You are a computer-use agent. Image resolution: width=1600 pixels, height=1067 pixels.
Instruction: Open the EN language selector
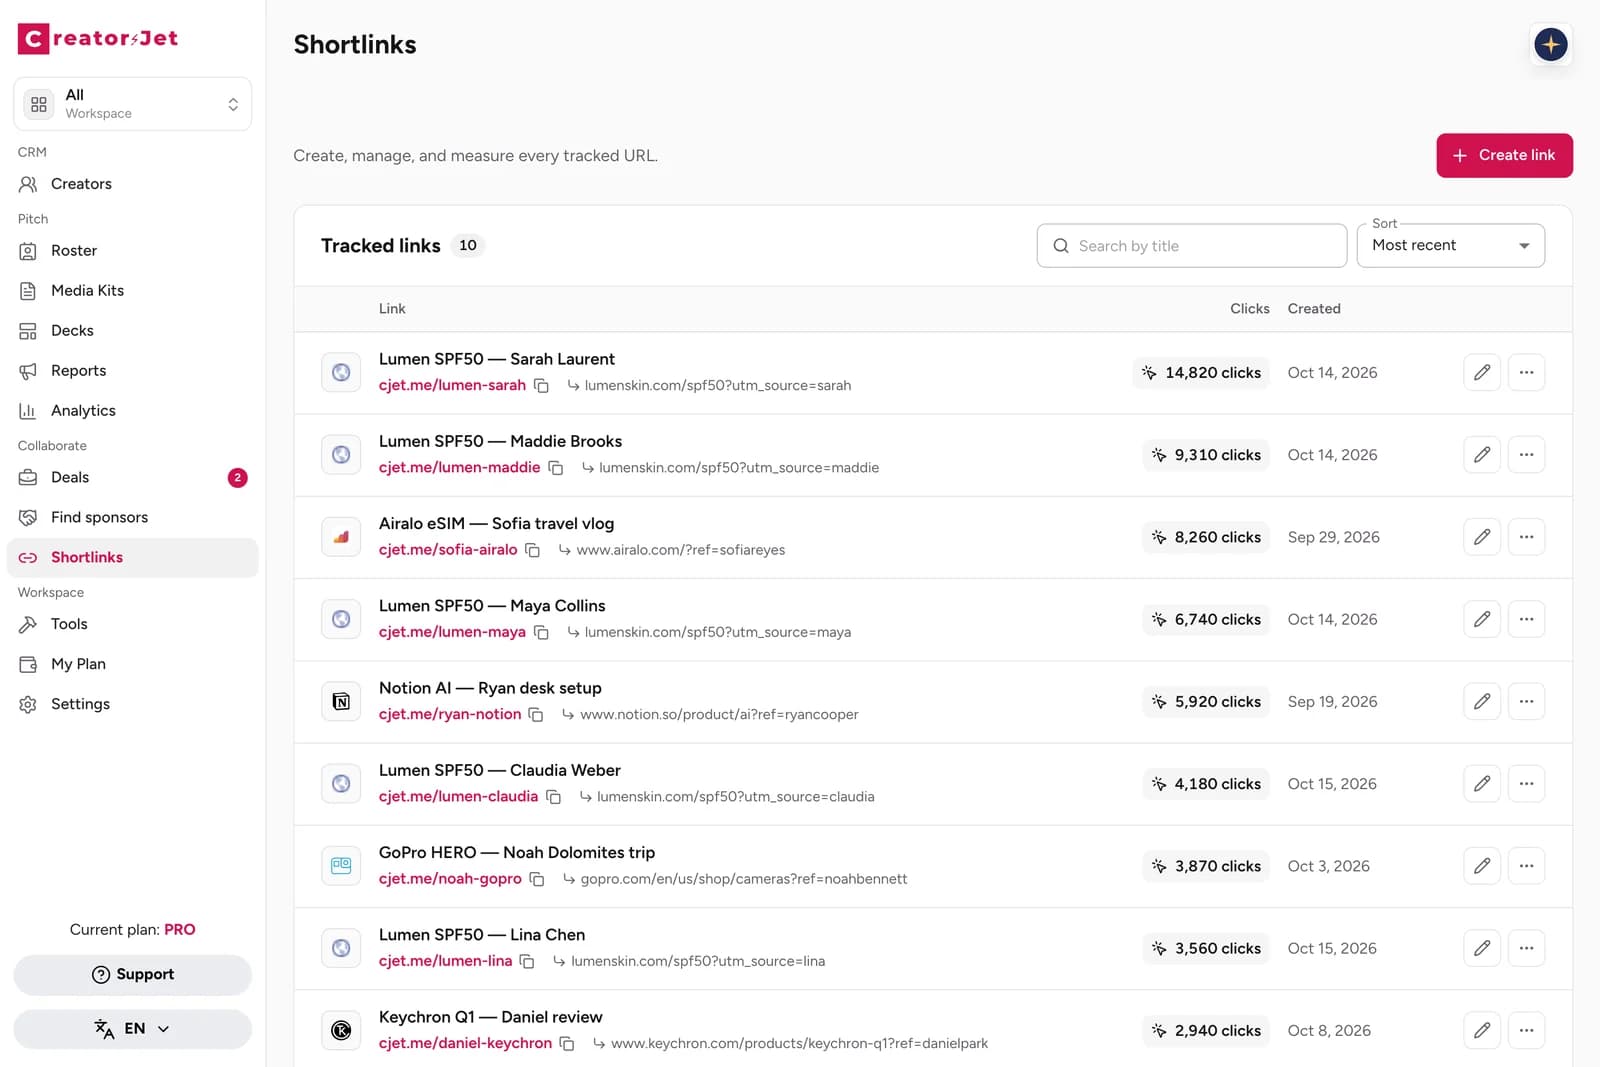132,1029
